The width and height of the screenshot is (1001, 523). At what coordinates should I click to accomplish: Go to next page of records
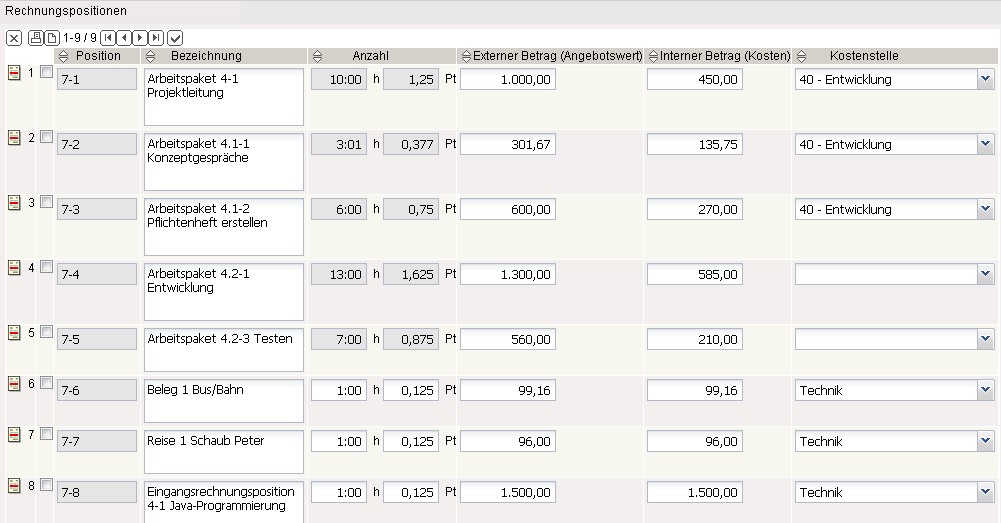(x=140, y=38)
